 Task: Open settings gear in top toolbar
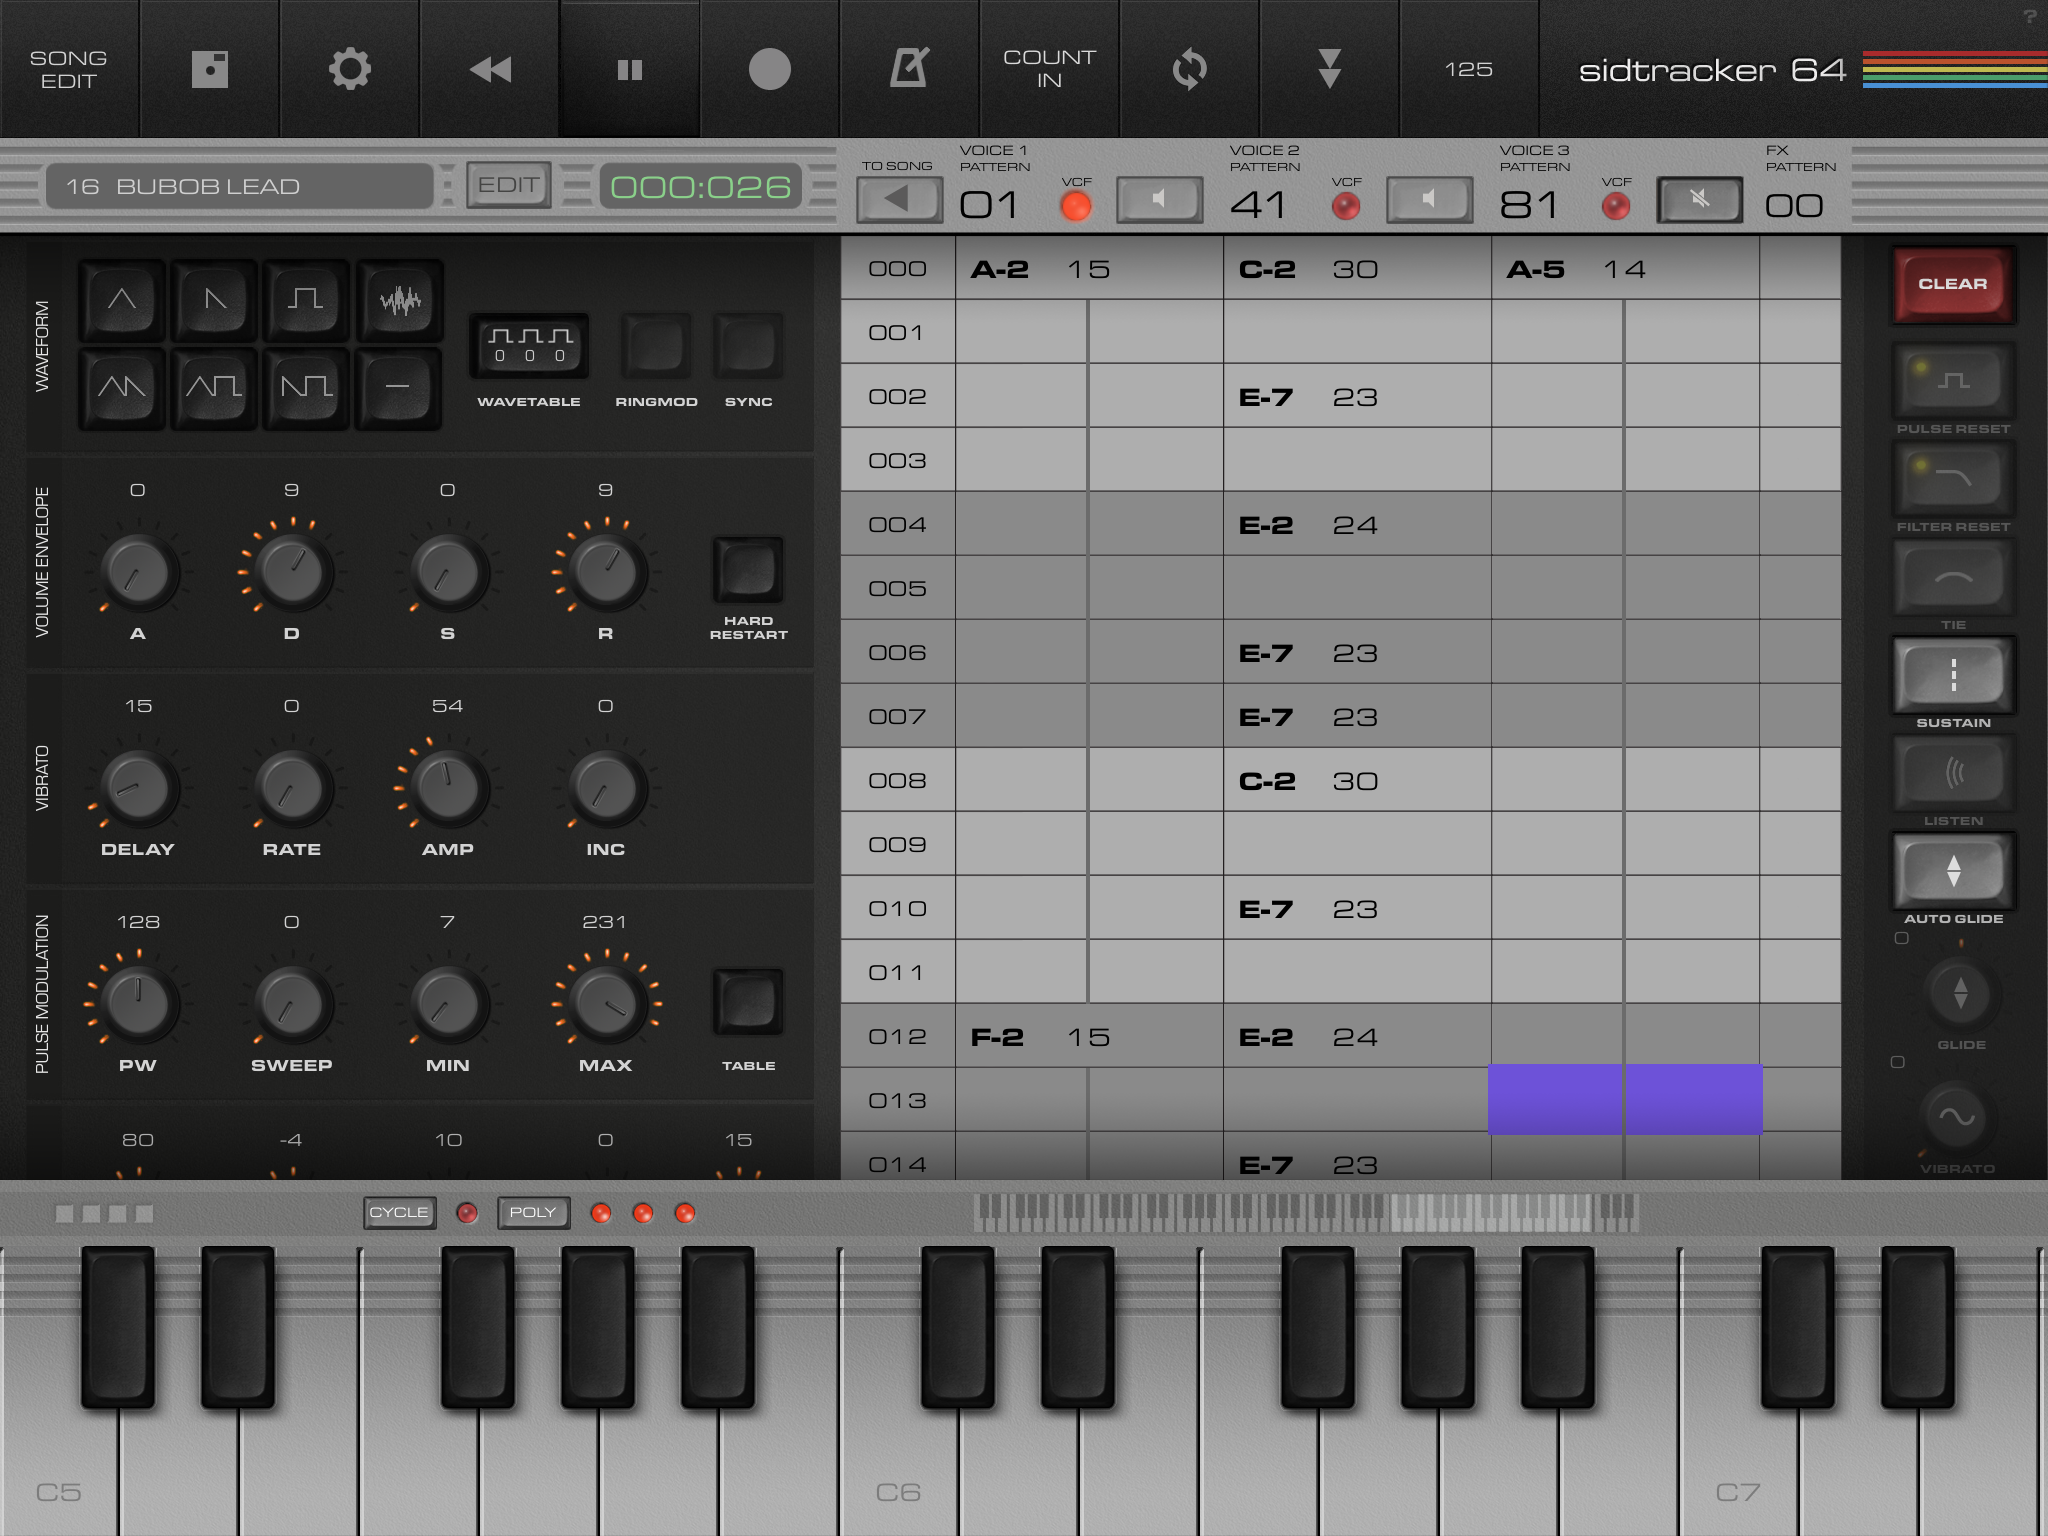pos(350,69)
